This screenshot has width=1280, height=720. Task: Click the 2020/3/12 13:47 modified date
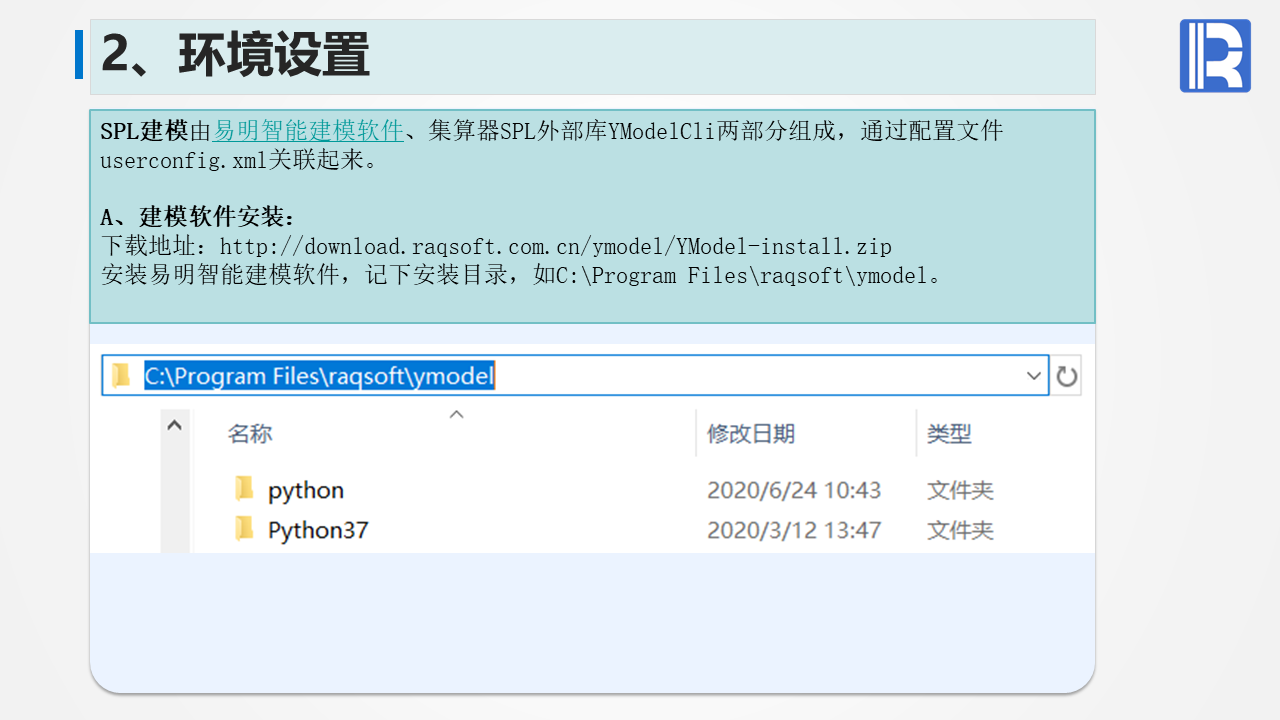point(794,530)
